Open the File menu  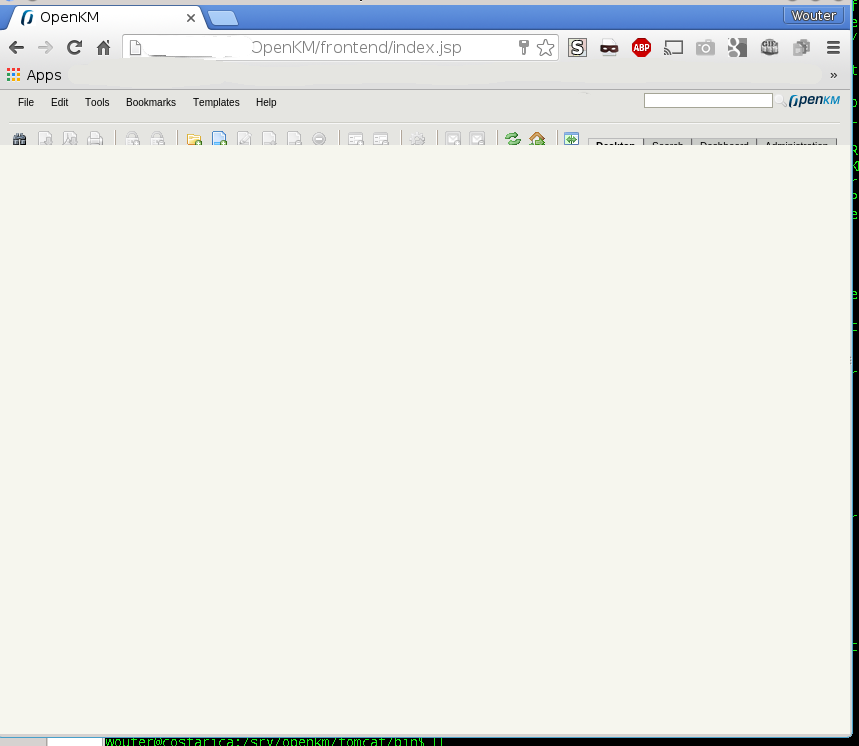[x=26, y=102]
